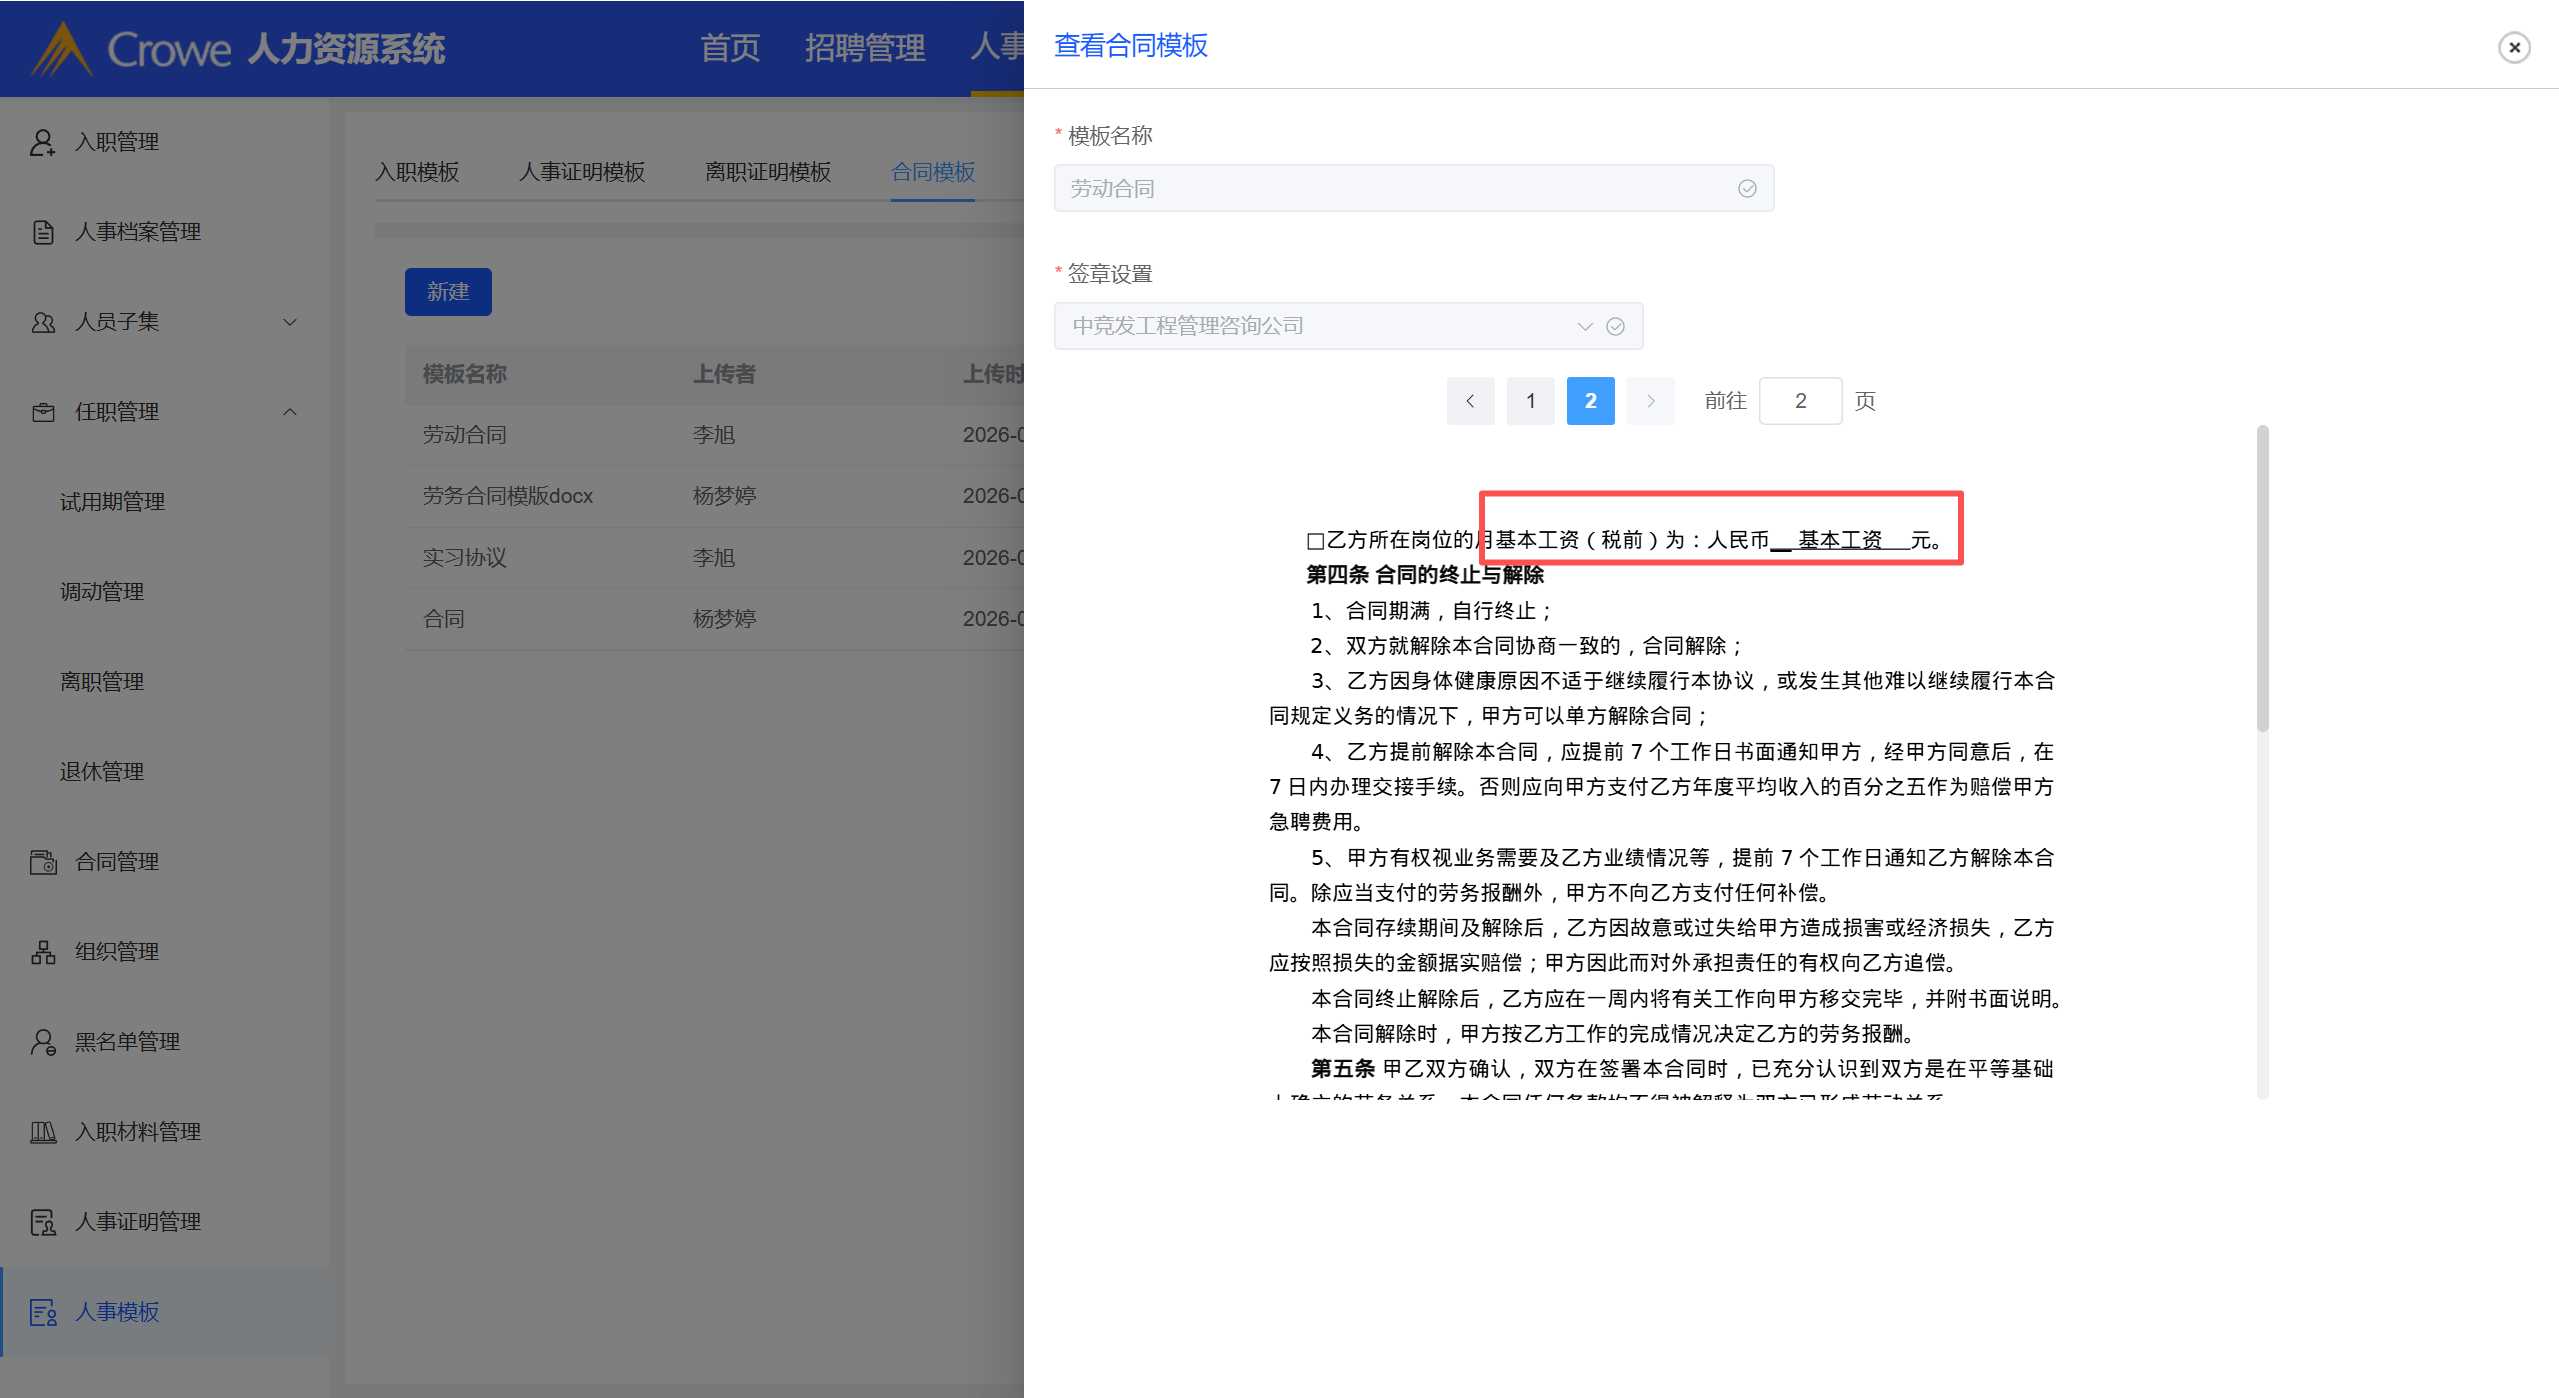Click the 入职材料管理 books icon
The image size is (2559, 1398).
click(42, 1132)
